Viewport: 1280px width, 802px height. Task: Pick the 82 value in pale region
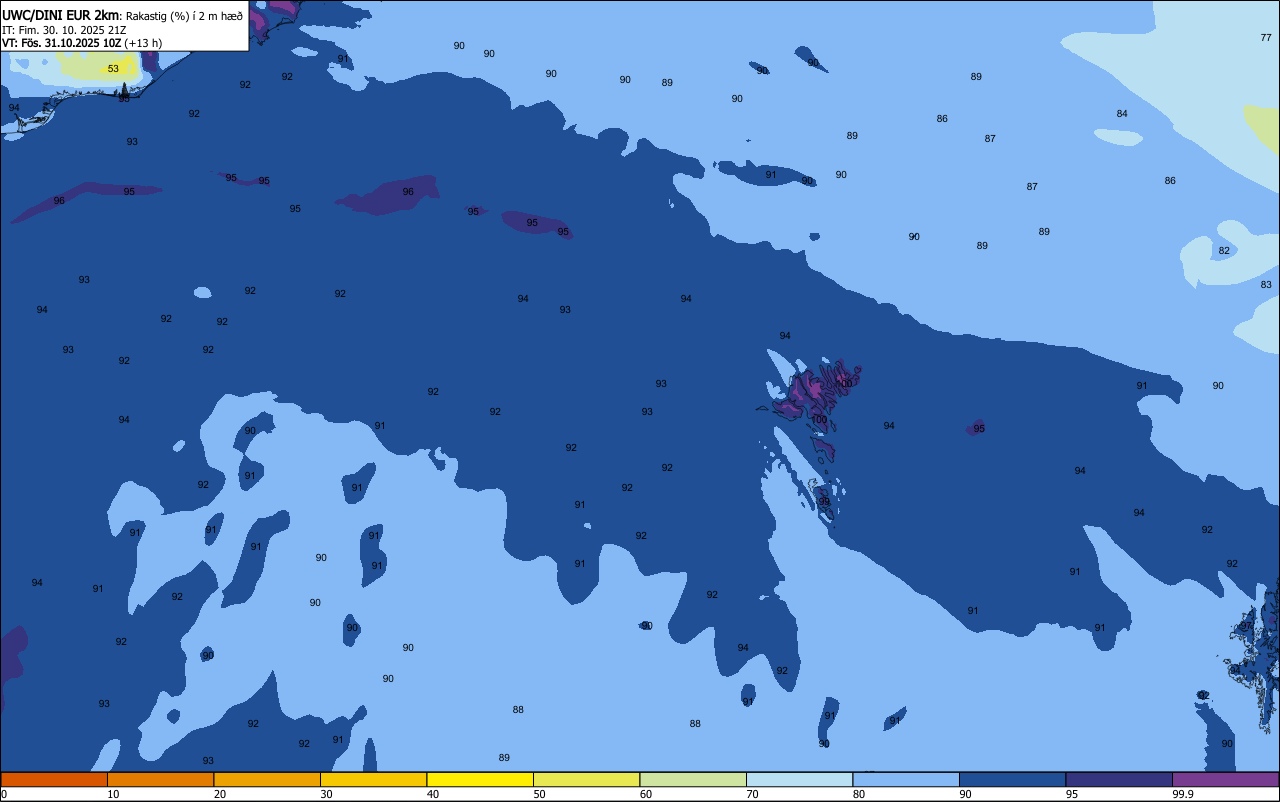click(1224, 251)
